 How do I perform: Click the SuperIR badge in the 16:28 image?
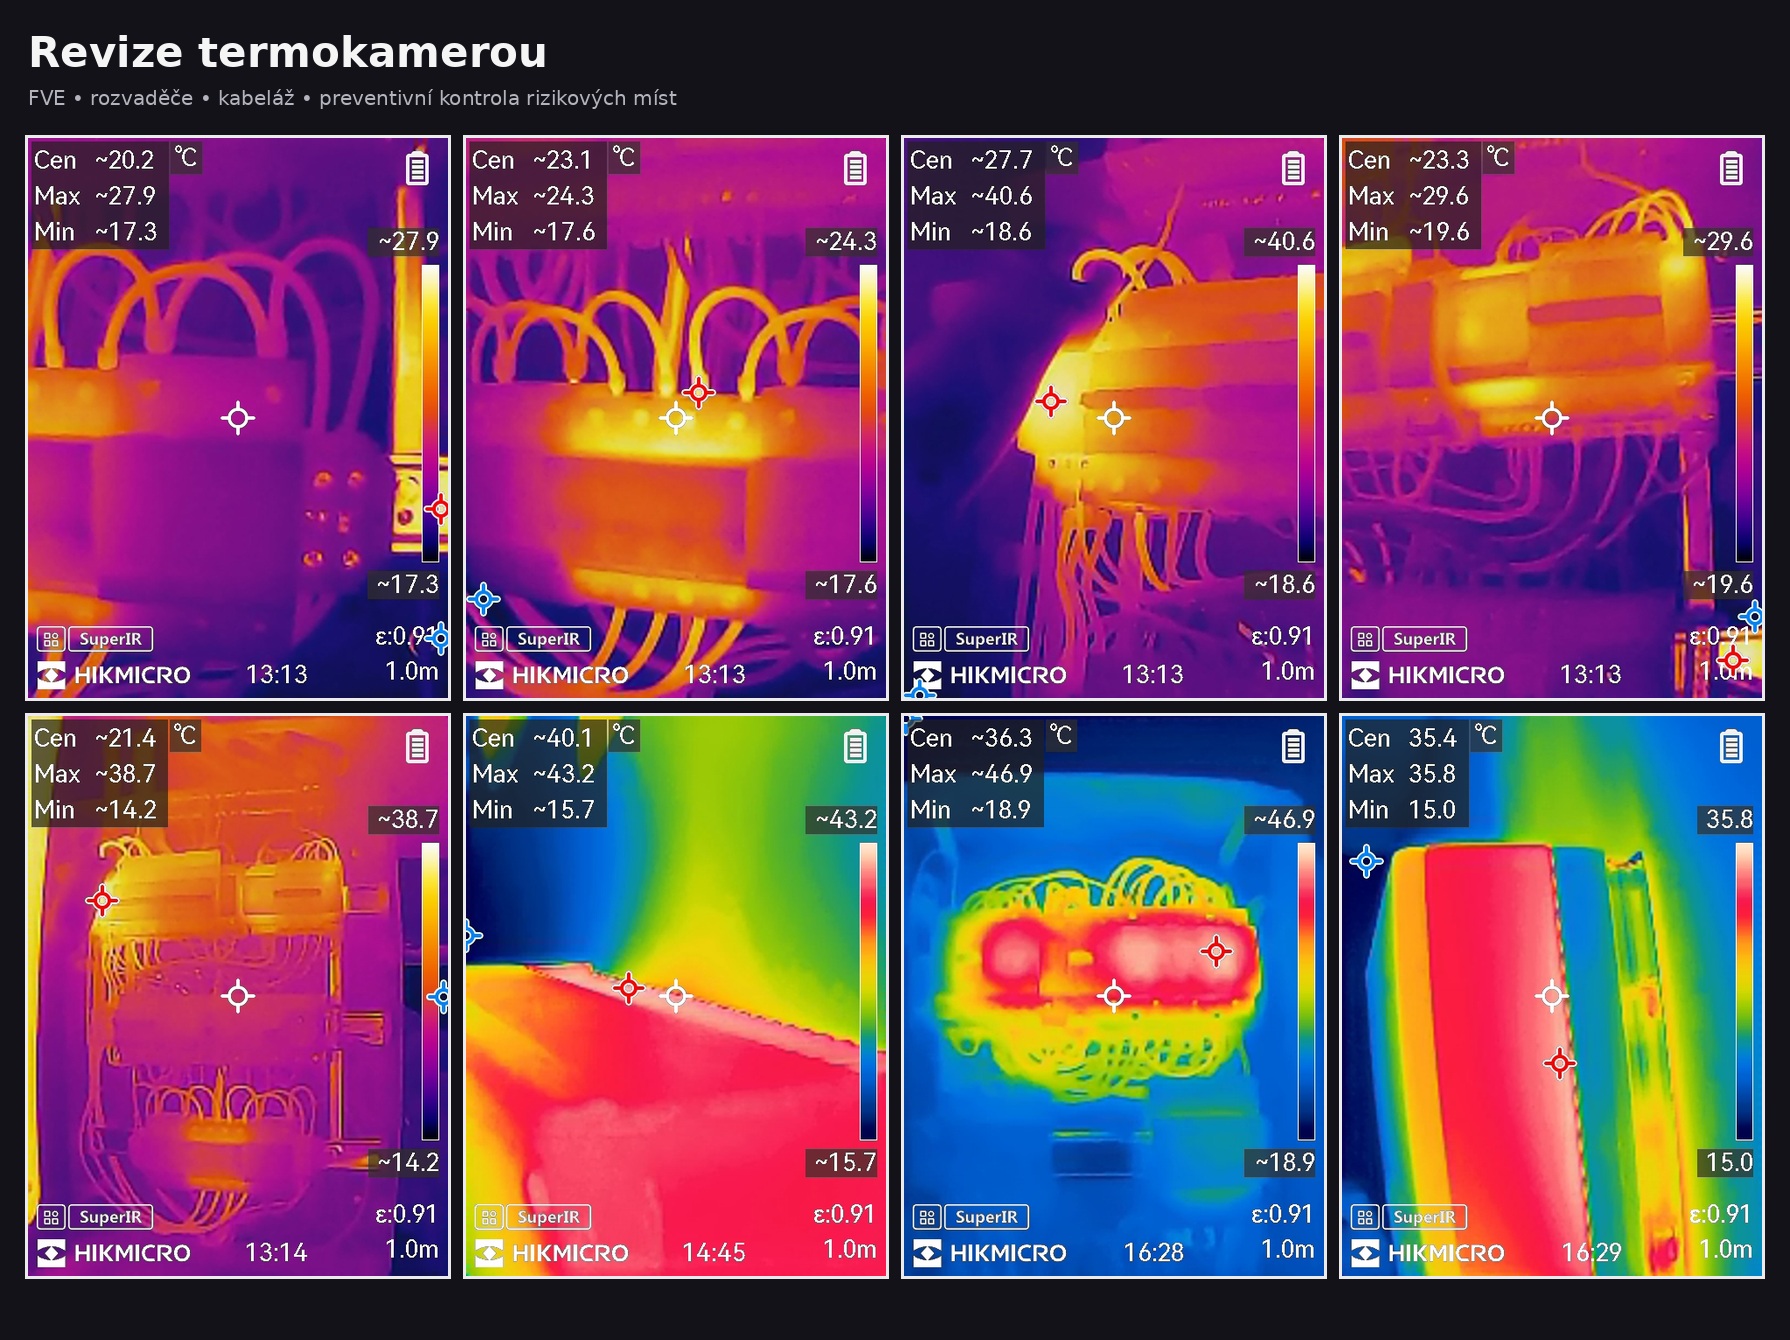(986, 1217)
